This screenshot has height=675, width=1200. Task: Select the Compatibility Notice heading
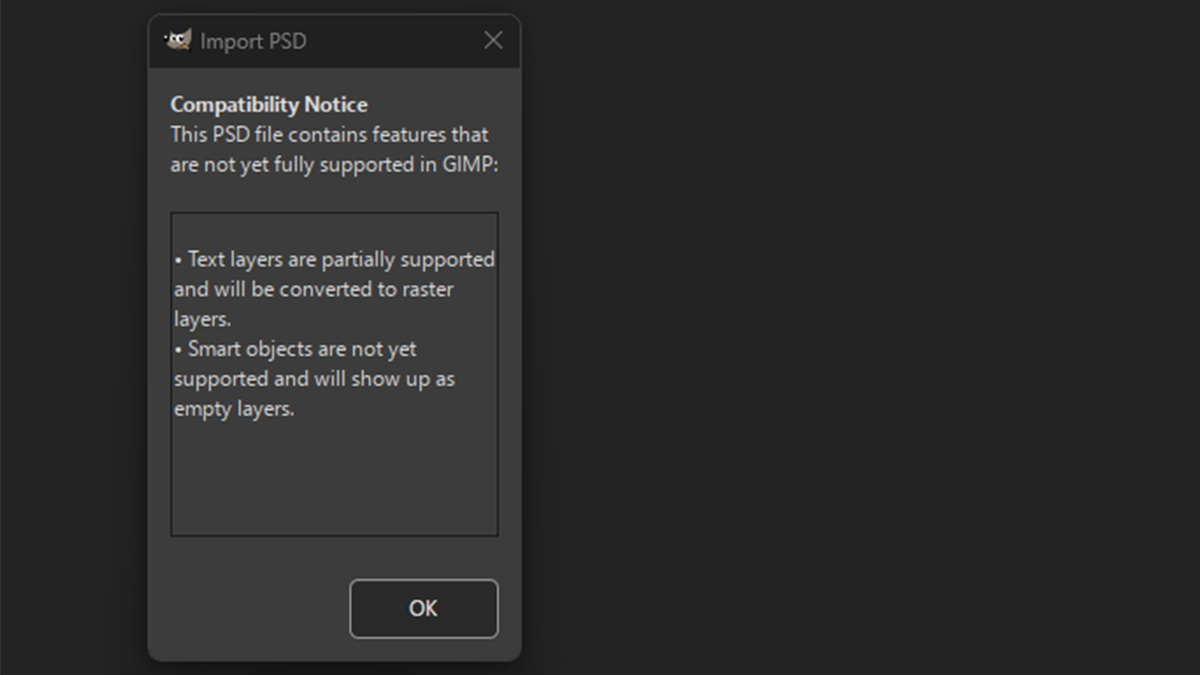tap(269, 104)
